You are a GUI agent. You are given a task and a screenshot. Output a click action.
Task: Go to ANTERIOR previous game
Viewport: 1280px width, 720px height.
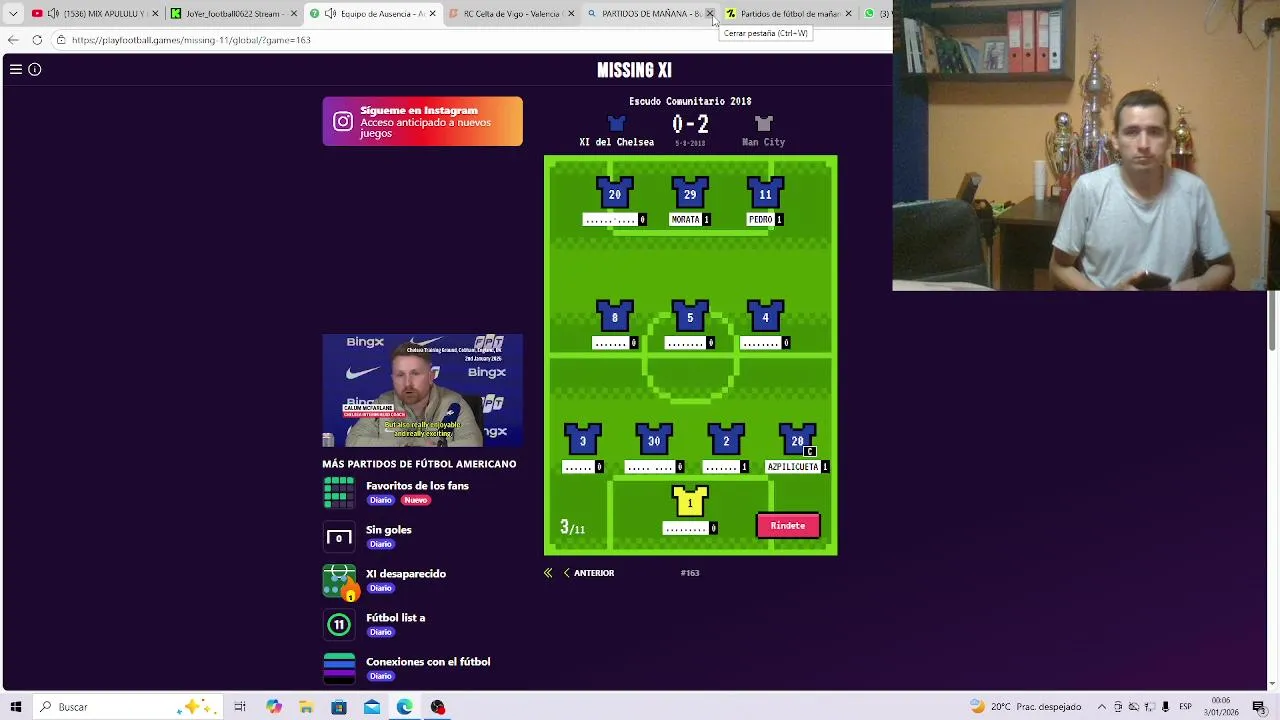pos(589,573)
